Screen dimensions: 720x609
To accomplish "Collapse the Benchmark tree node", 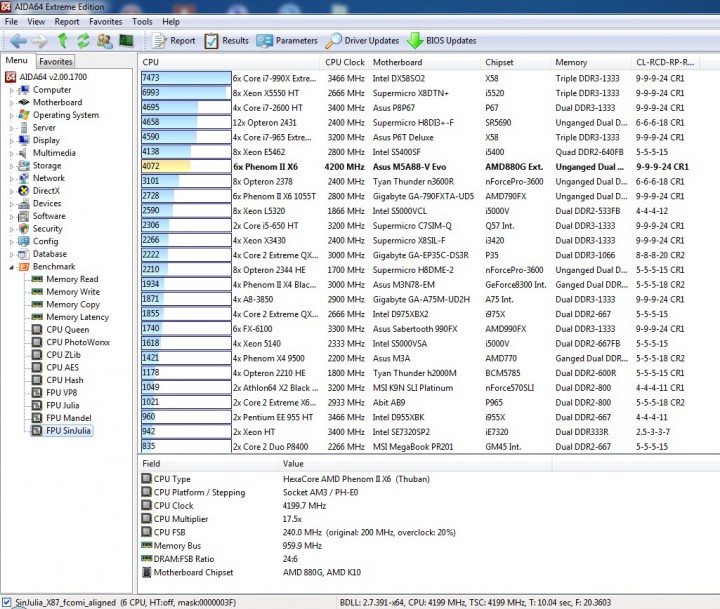I will click(x=11, y=267).
